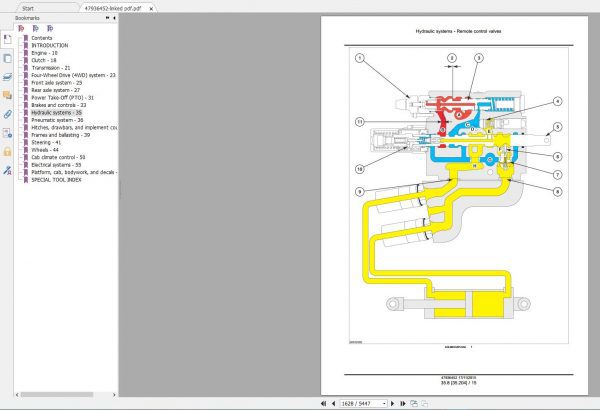Click the bookmark ribbon icon beside Hydraulic systems
The image size is (600, 410).
(26, 113)
